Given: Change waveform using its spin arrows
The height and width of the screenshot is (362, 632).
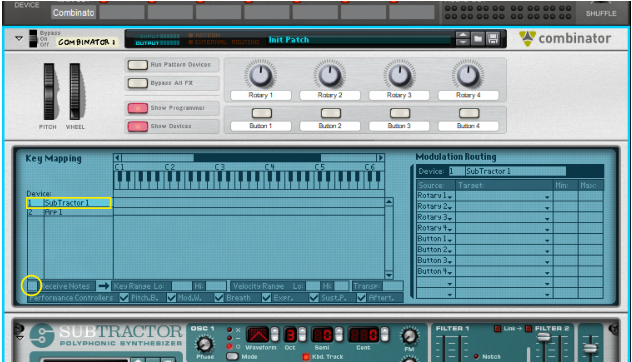Looking at the screenshot, I should tap(274, 335).
